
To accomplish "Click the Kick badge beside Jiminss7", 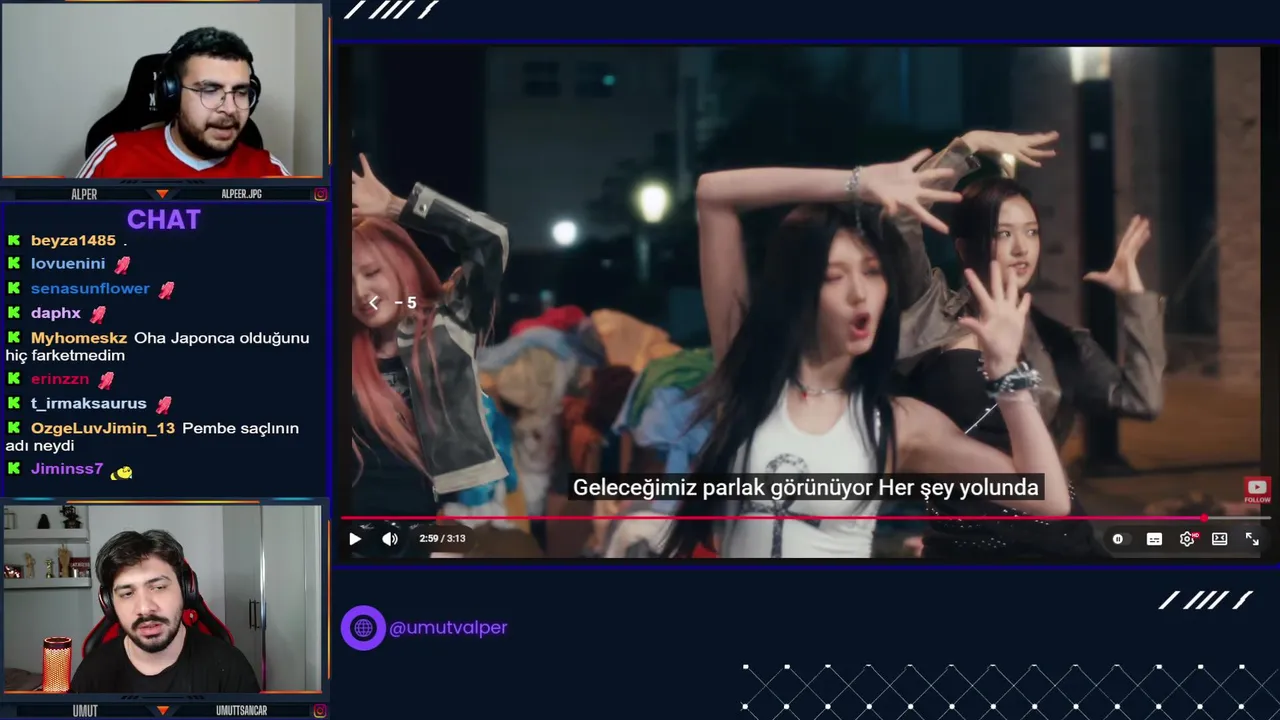I will pyautogui.click(x=14, y=469).
